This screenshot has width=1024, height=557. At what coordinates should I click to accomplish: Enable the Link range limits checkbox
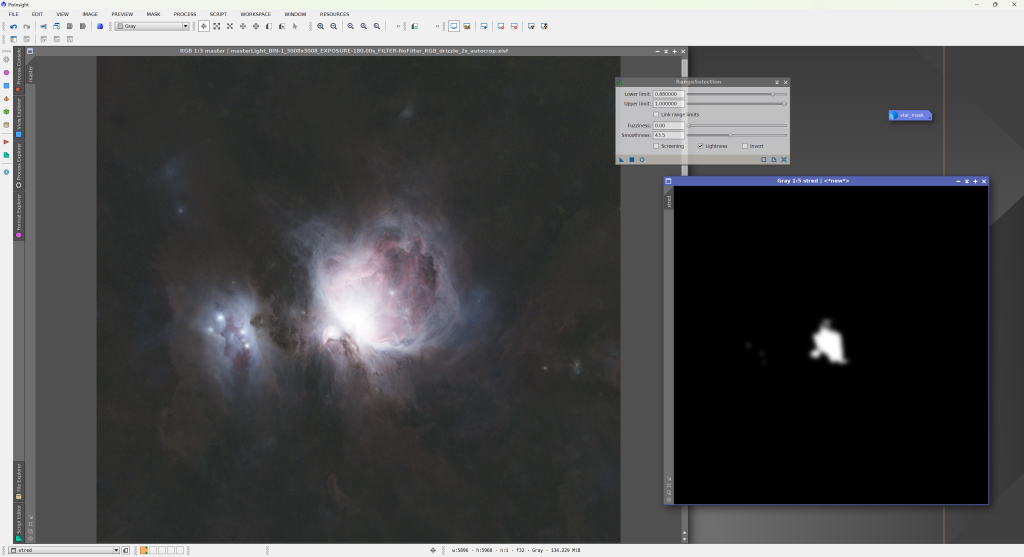[x=656, y=115]
